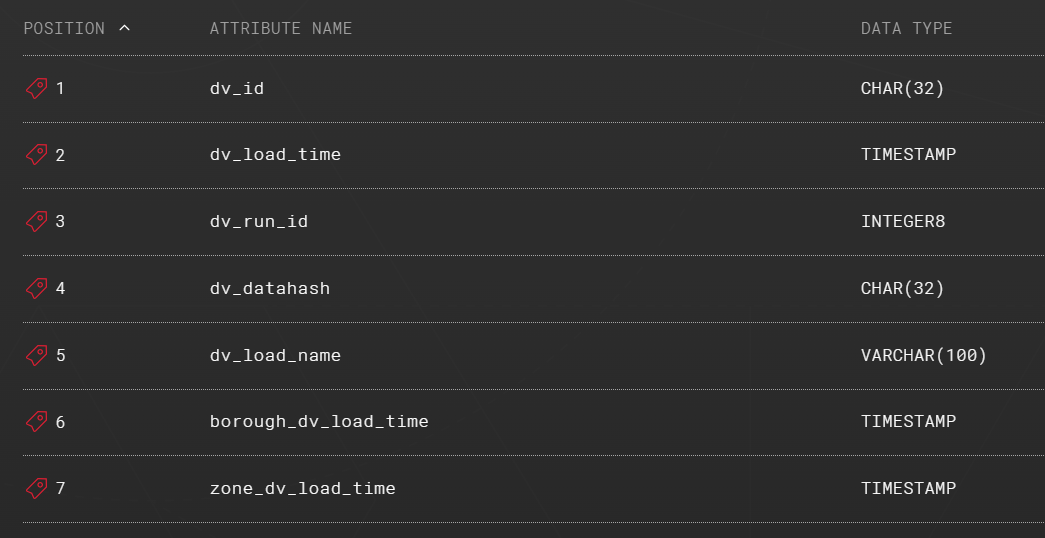Click the VARCHAR(100) data type cell
Screen dimensions: 1045x538
(923, 355)
